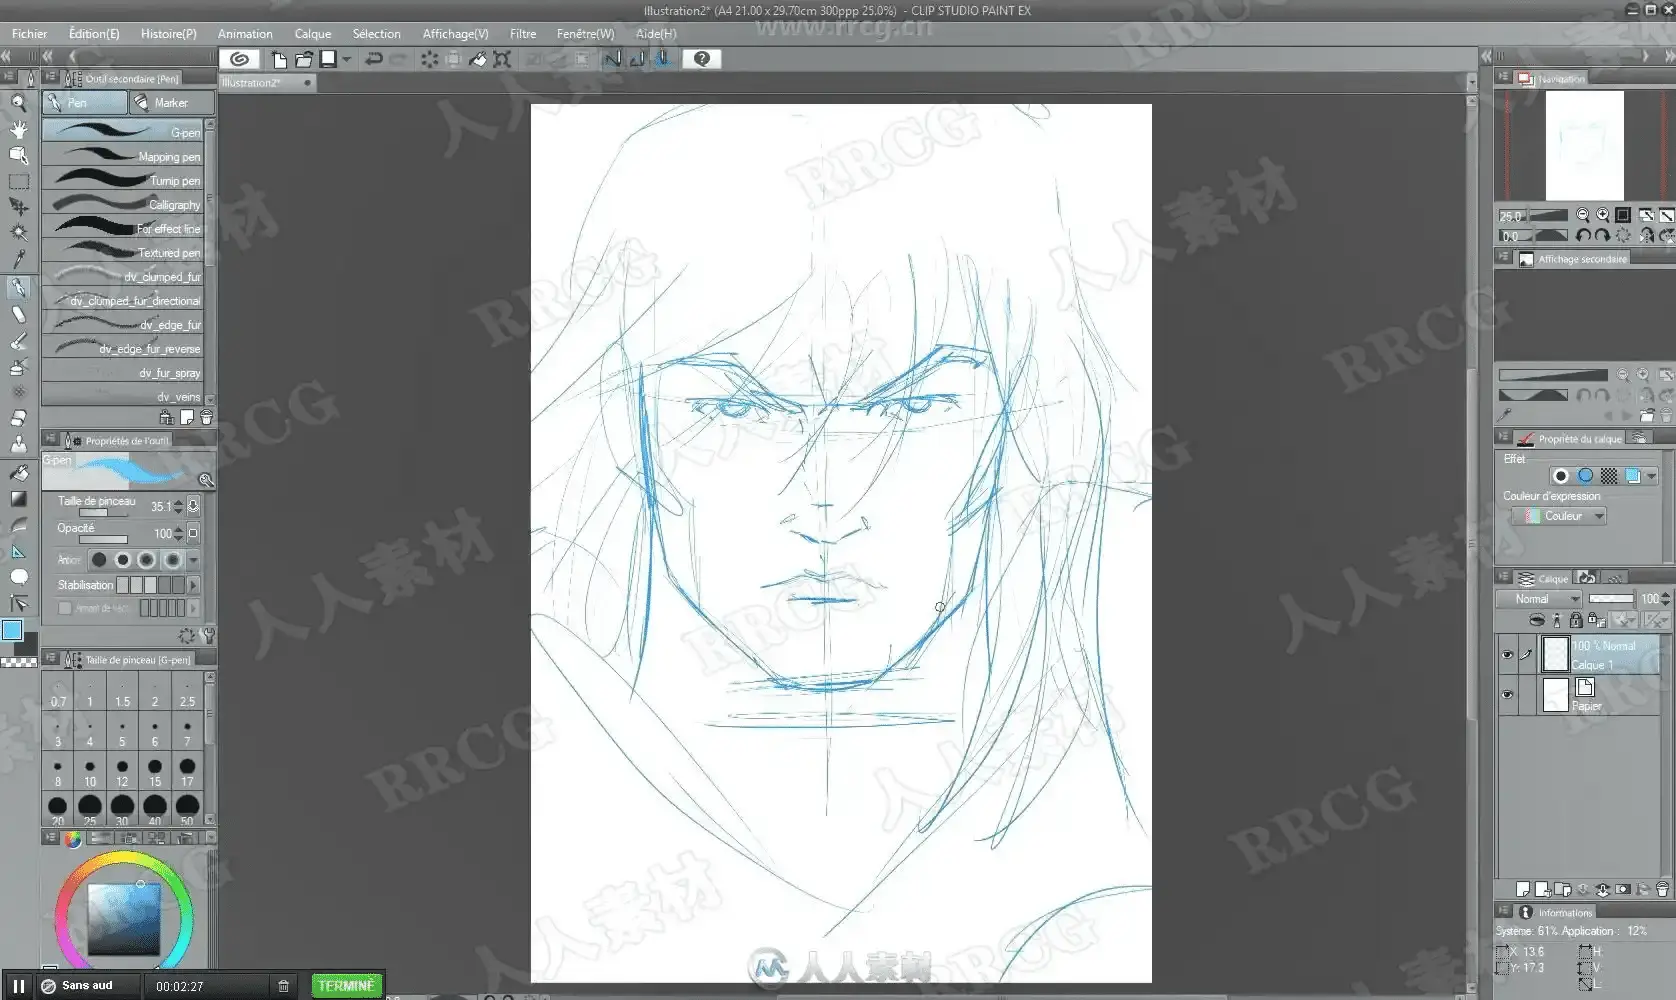The width and height of the screenshot is (1676, 1000).
Task: Click the color wheel saturation square
Action: click(x=124, y=917)
